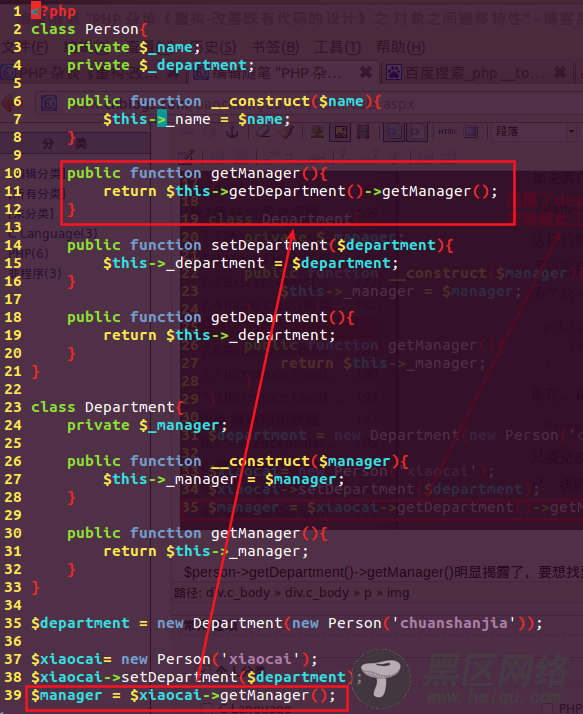The width and height of the screenshot is (583, 714).
Task: Click the toolbar icon next to the HTML button
Action: click(470, 132)
